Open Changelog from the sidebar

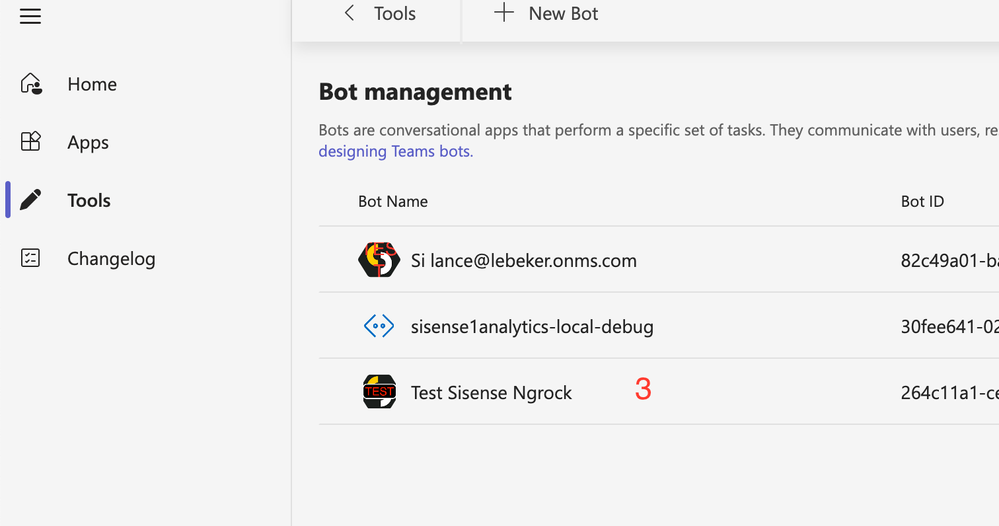pyautogui.click(x=111, y=258)
